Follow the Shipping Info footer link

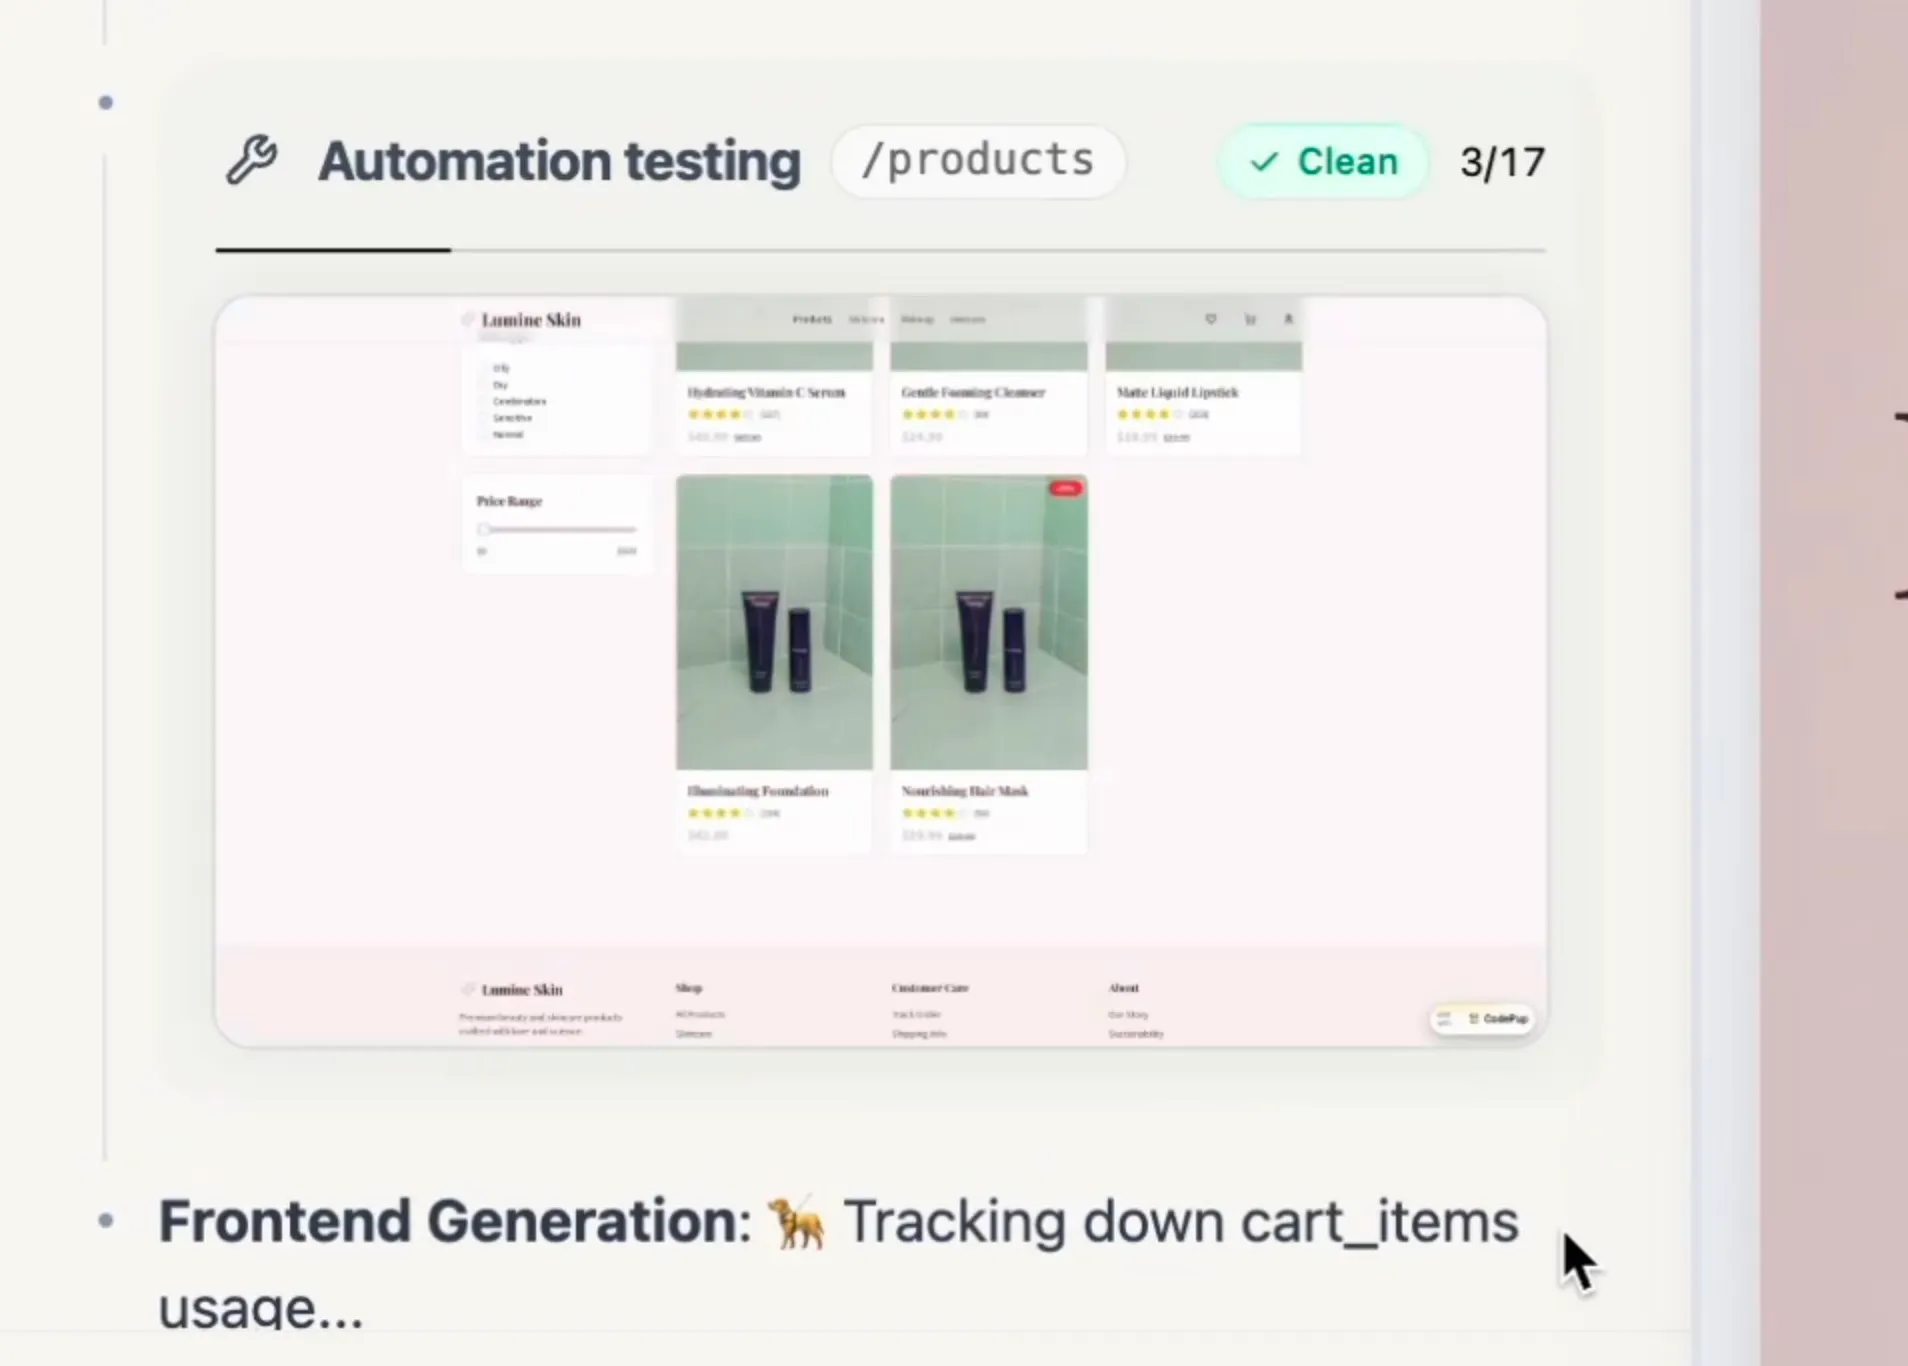919,1034
